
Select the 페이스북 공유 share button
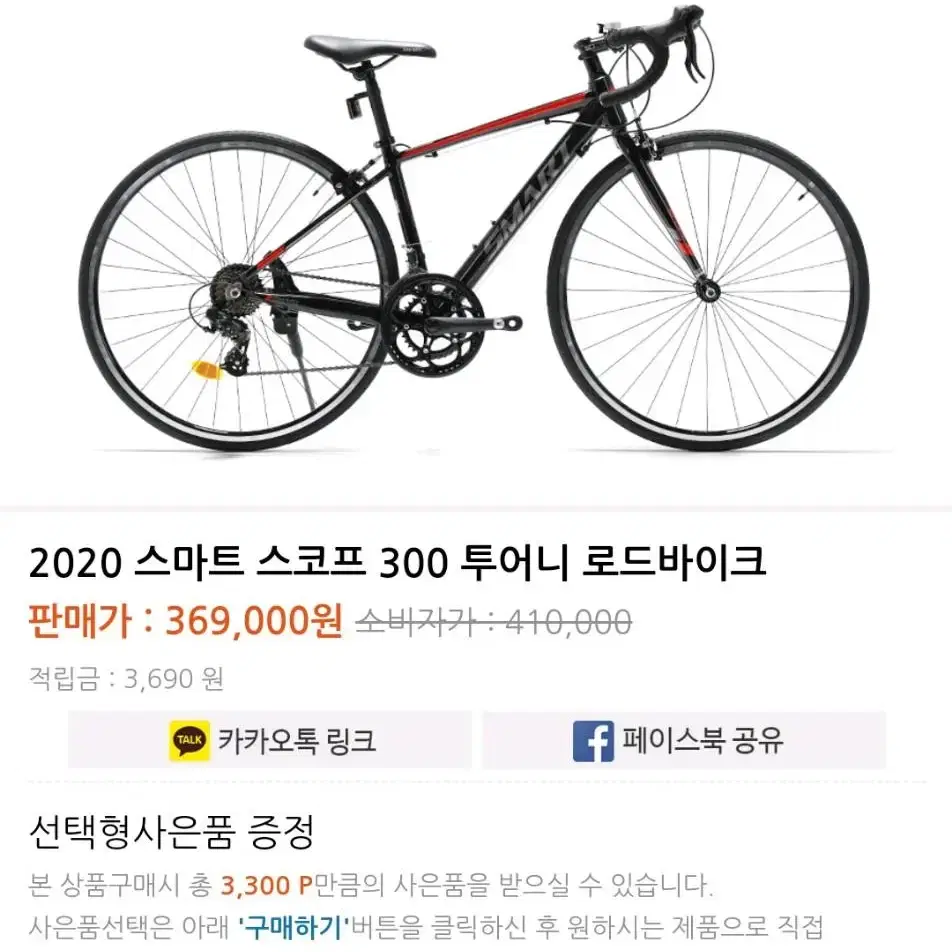point(684,740)
